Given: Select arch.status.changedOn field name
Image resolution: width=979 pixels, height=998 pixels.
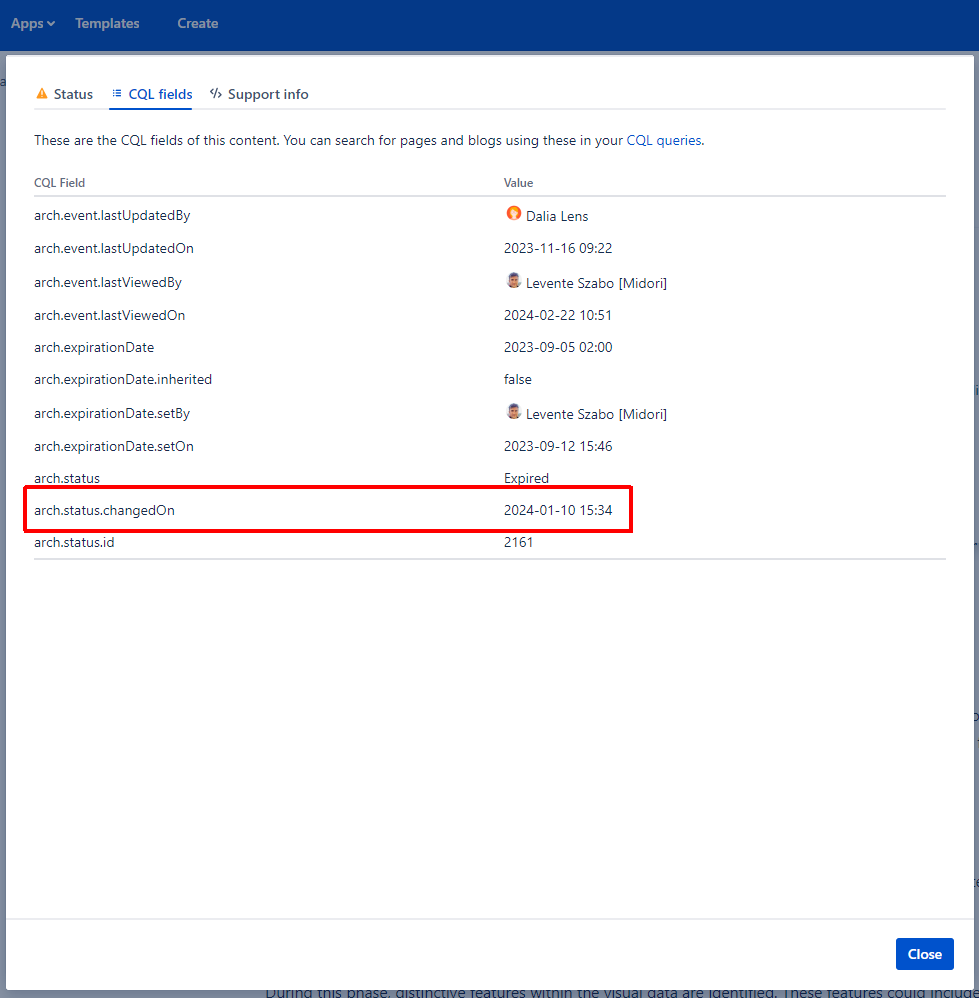Looking at the screenshot, I should [104, 510].
